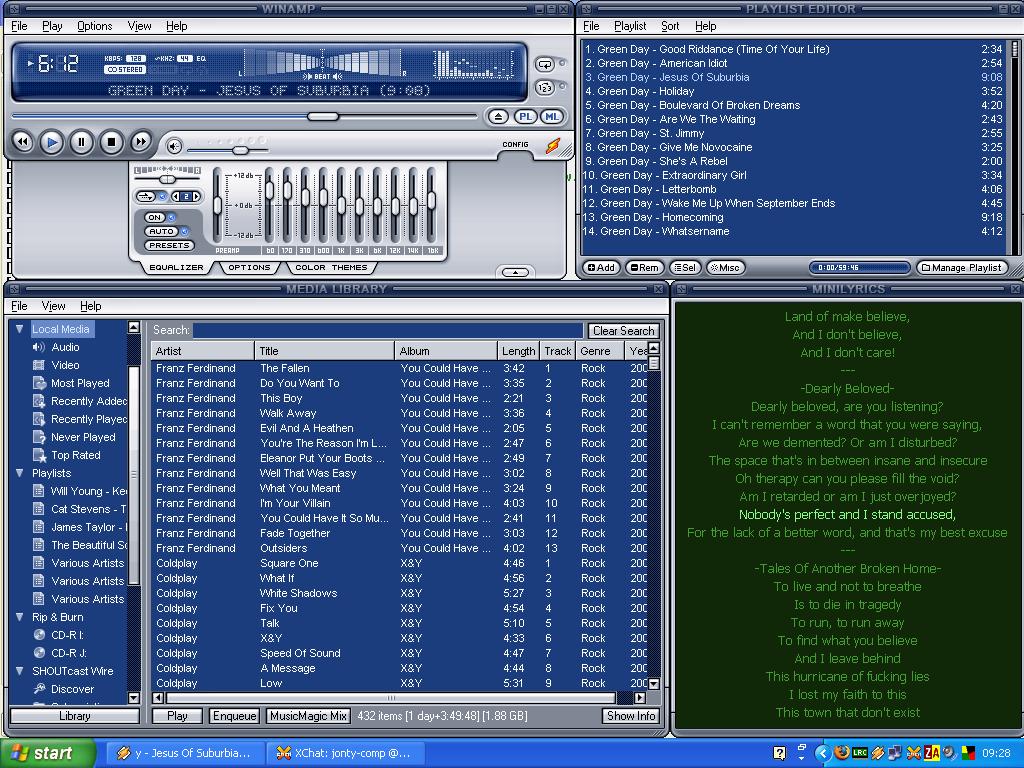Image resolution: width=1024 pixels, height=768 pixels.
Task: Click the Enqueue button
Action: tap(235, 716)
